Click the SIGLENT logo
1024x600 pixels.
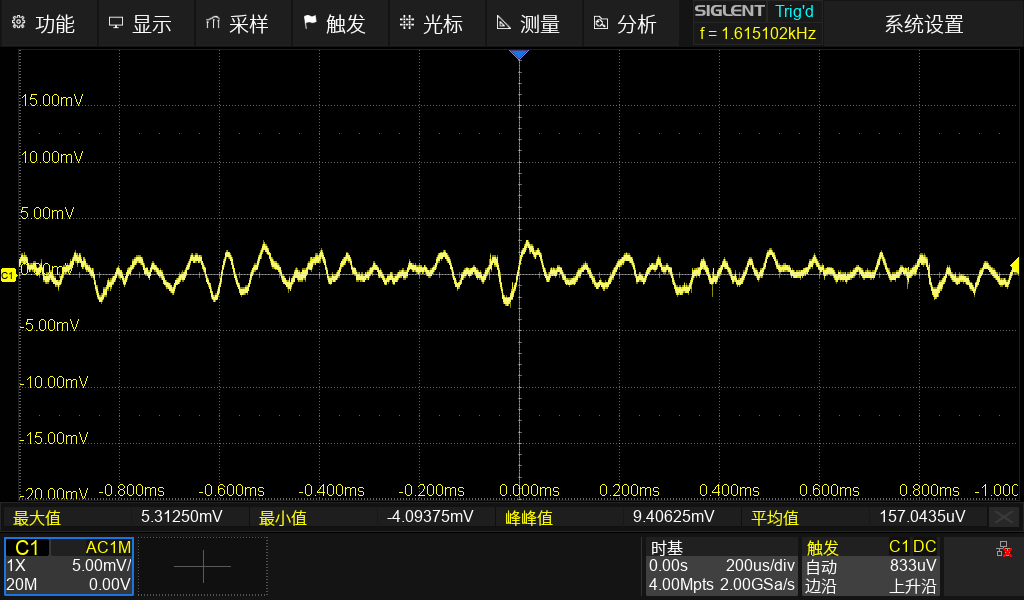point(729,11)
